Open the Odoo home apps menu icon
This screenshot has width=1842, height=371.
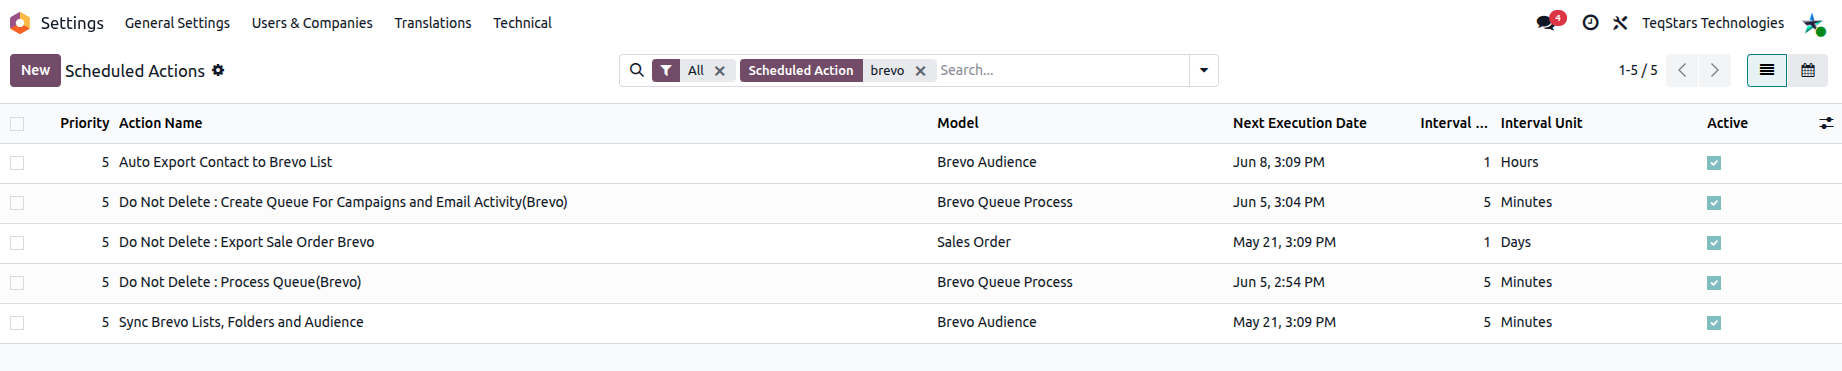(20, 22)
